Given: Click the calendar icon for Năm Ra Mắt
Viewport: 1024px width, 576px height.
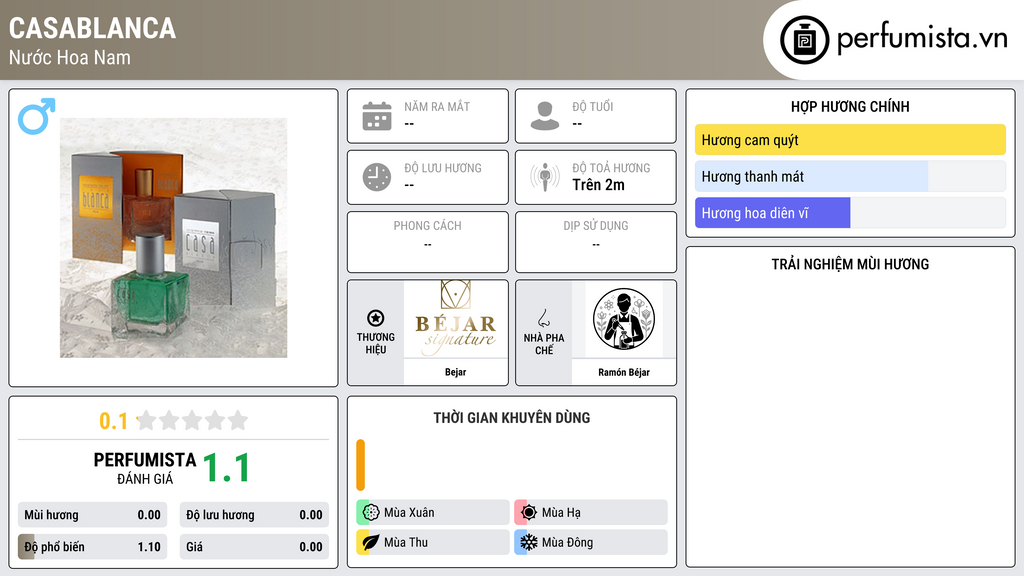Looking at the screenshot, I should [377, 116].
